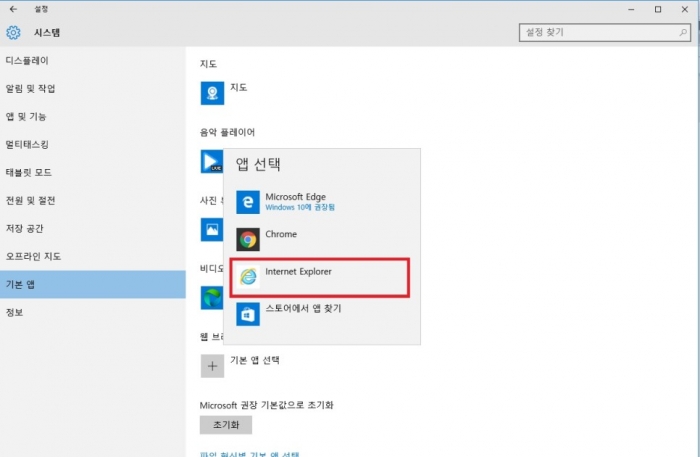Screen dimensions: 700x457
Task: Go back with the arrow button
Action: click(x=13, y=9)
